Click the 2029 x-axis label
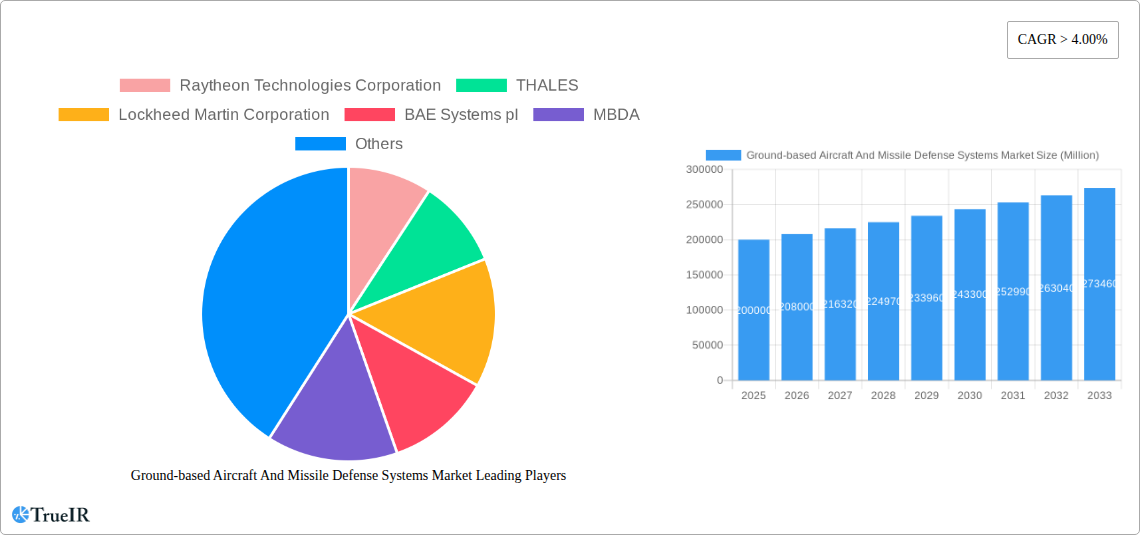 pyautogui.click(x=926, y=395)
